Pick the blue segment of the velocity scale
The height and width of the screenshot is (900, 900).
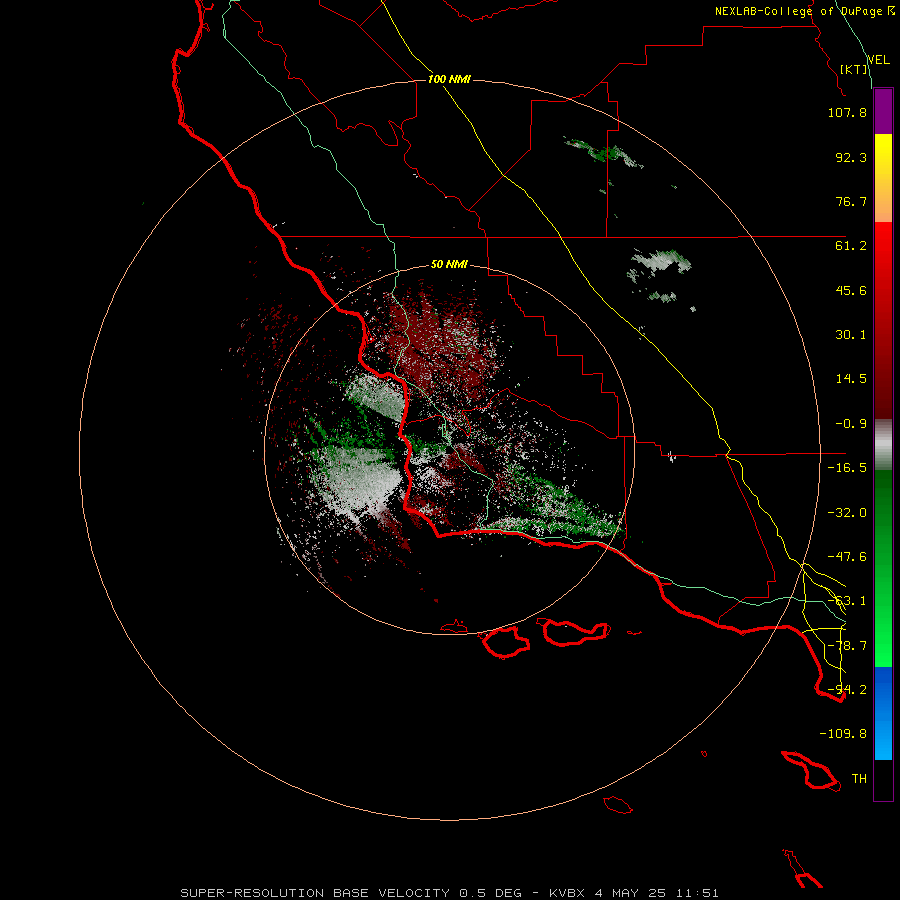coord(883,713)
